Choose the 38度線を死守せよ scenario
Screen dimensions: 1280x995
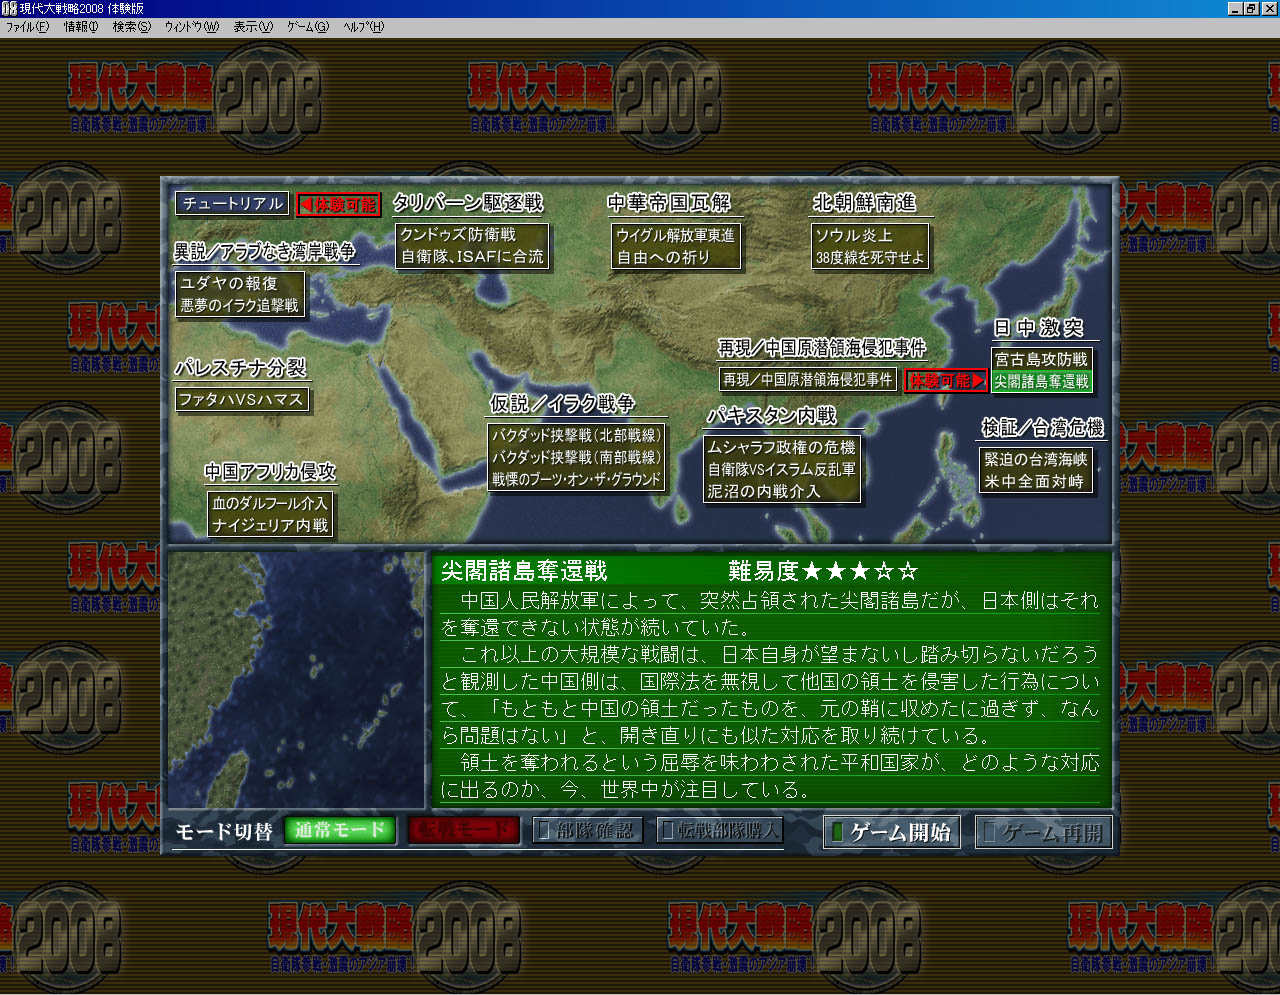[870, 257]
